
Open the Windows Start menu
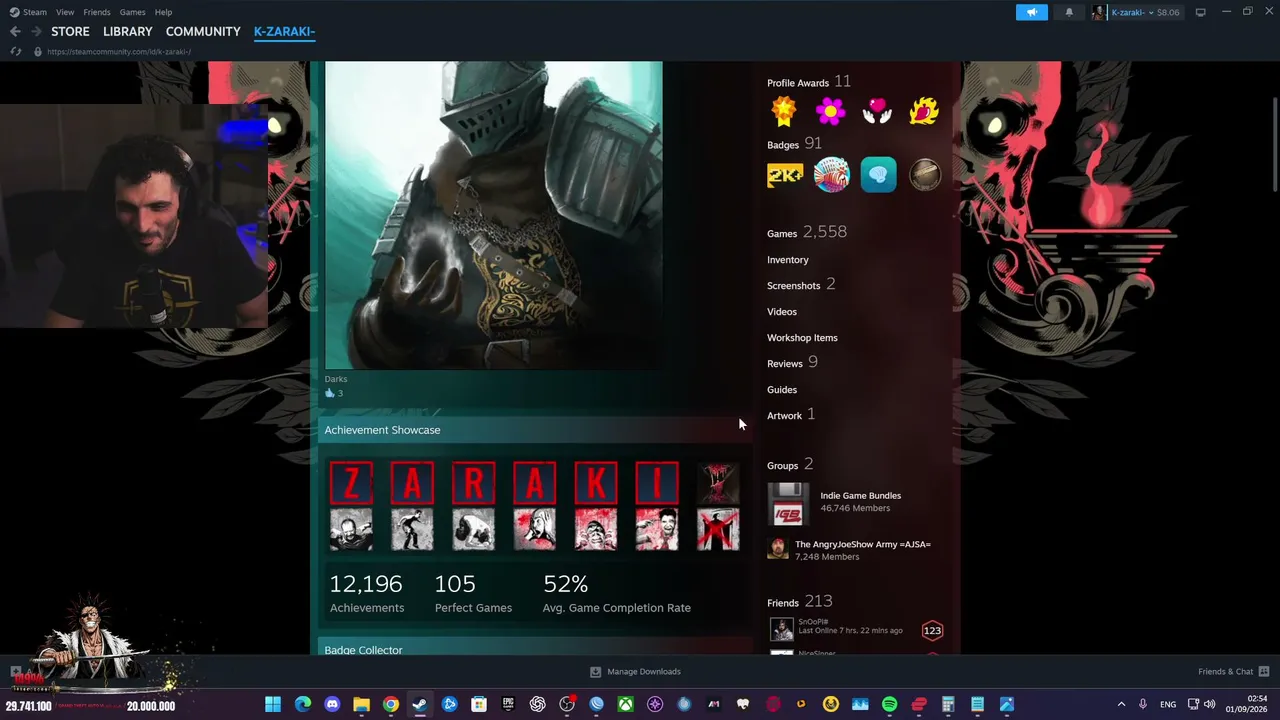273,704
